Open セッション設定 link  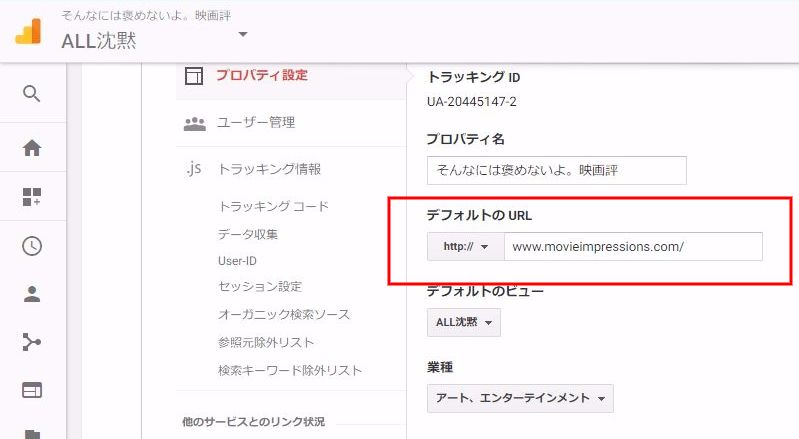click(x=260, y=287)
